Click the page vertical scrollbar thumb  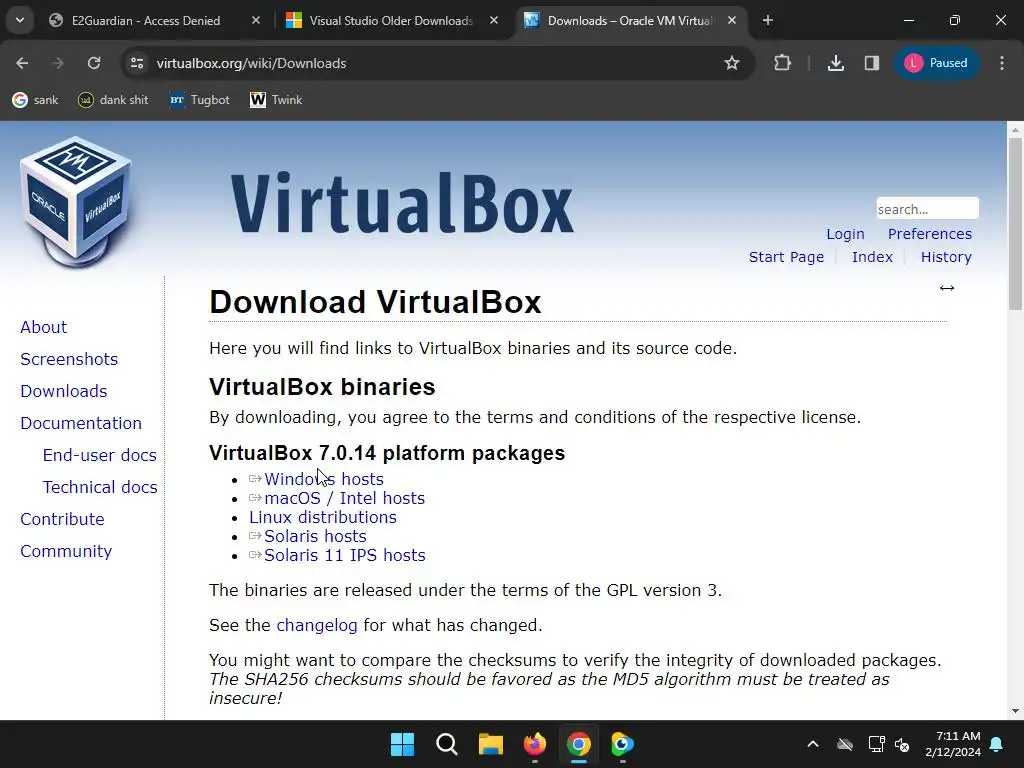point(1015,225)
